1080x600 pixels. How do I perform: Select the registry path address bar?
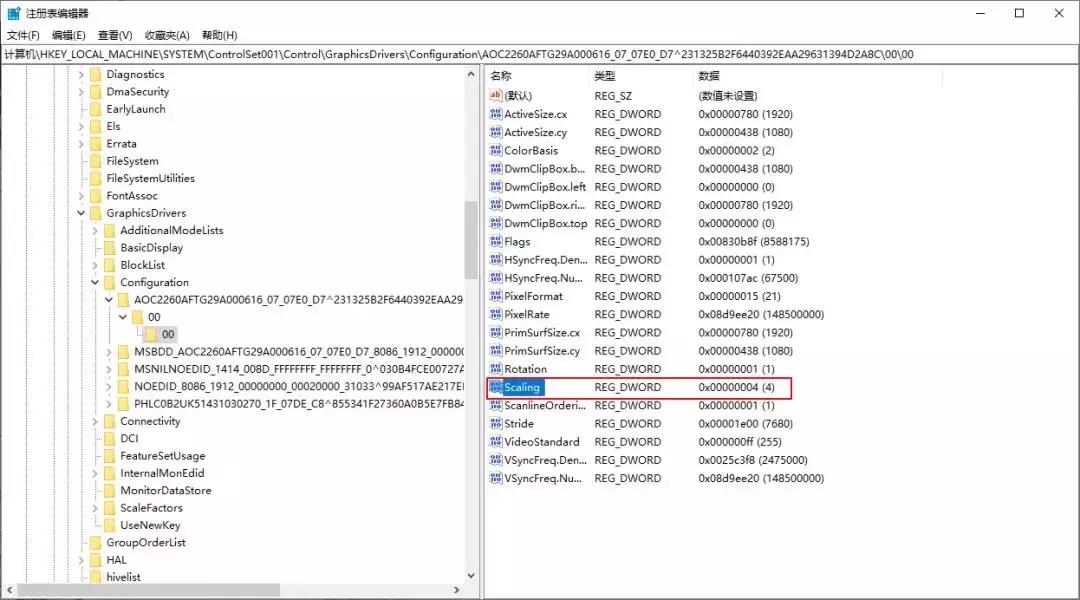coord(400,54)
